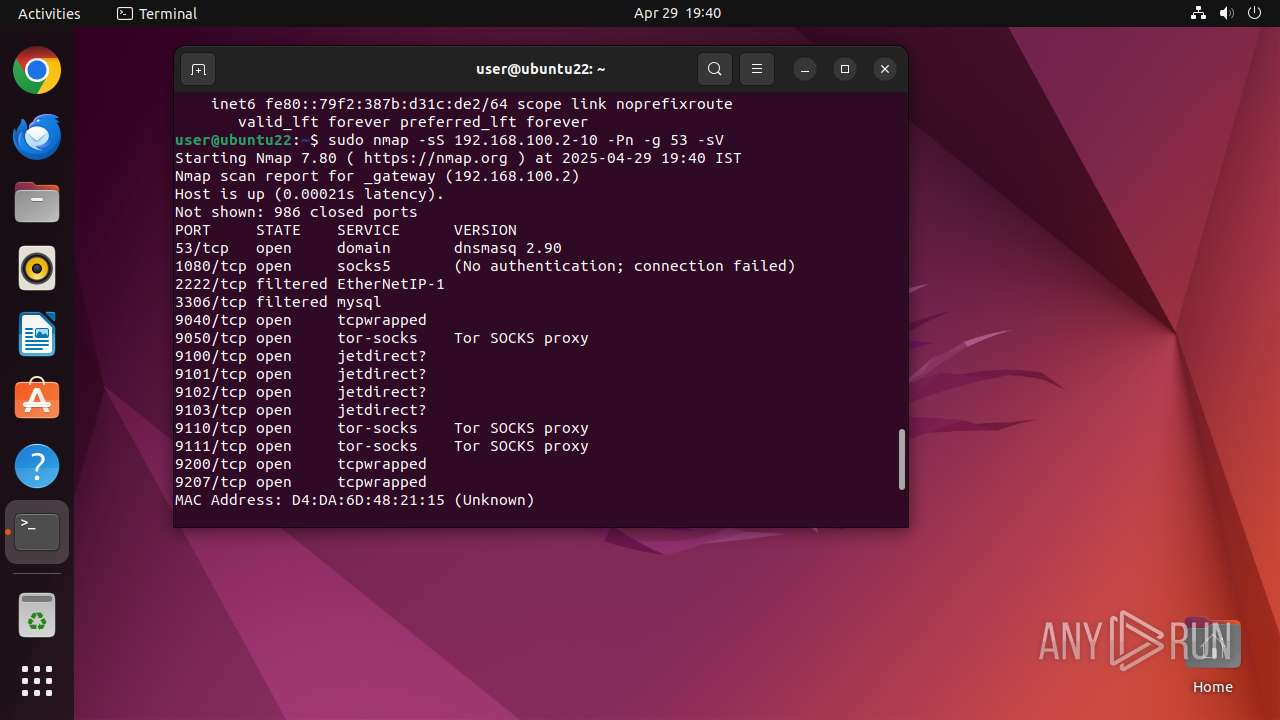Open the network status indicator

click(x=1198, y=13)
